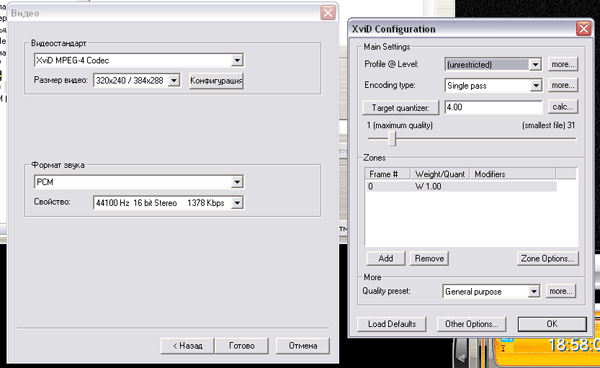Add a new zone

tap(386, 259)
